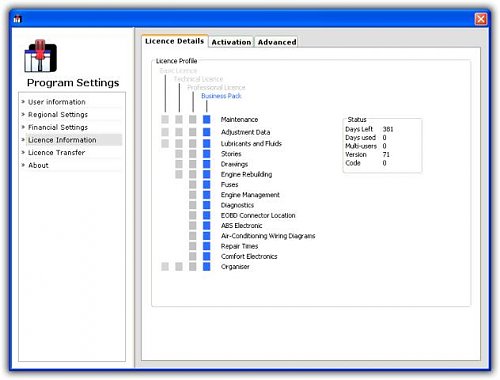Screen dimensions: 500x380
Task: Click the Stories label
Action: (231, 154)
